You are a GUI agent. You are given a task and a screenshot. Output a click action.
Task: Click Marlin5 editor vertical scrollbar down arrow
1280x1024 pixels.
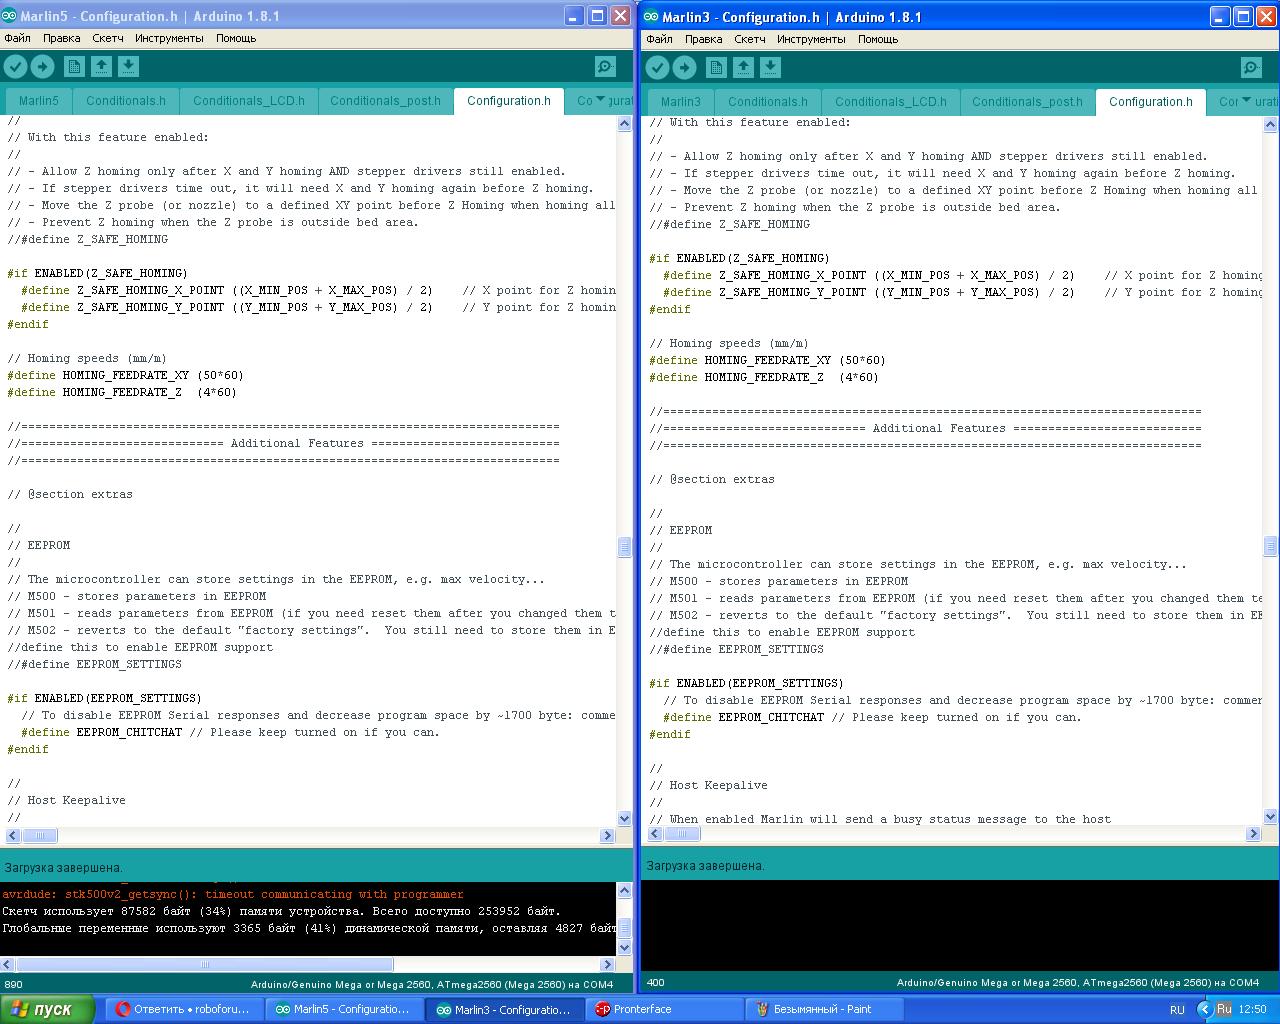click(625, 819)
